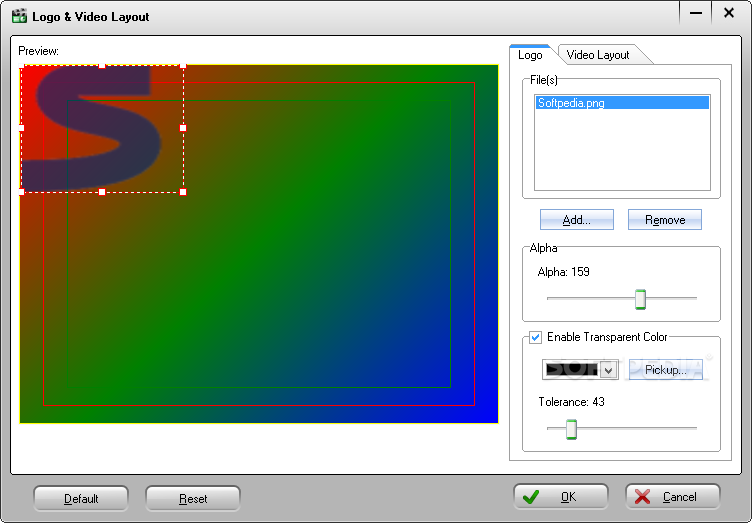Click the Cancel button
The height and width of the screenshot is (523, 752).
pos(673,497)
